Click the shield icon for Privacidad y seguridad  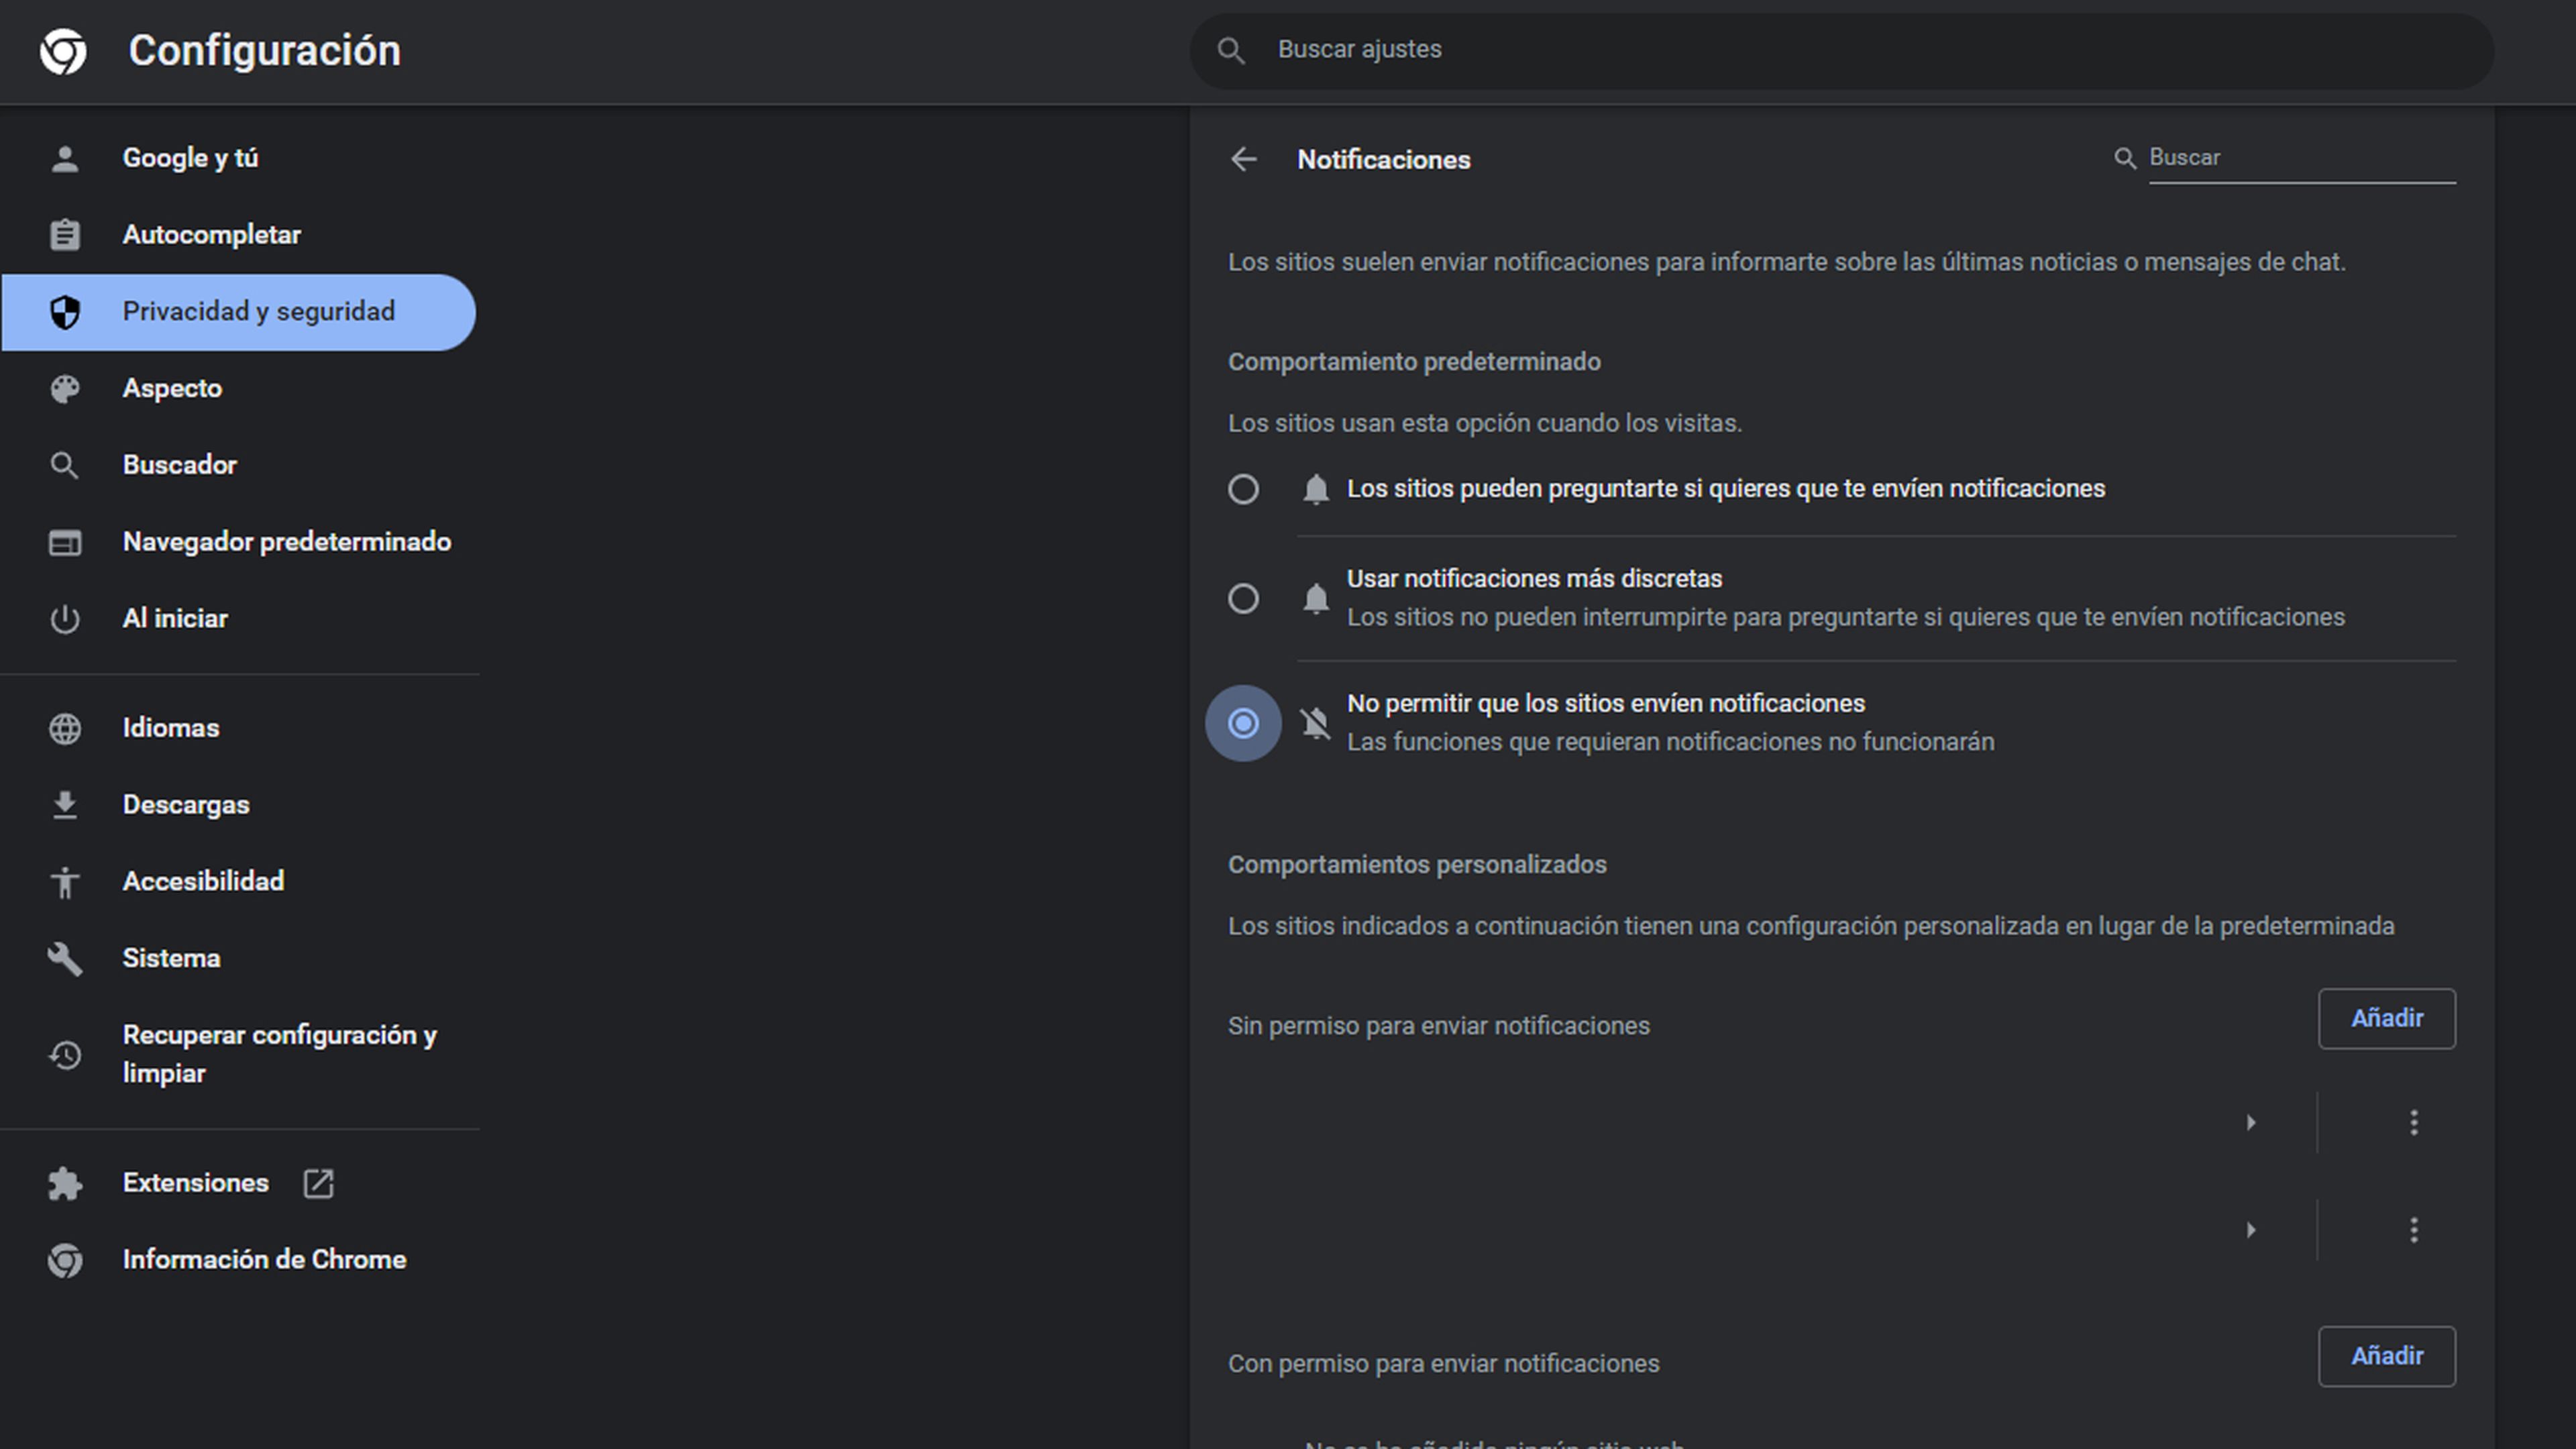coord(65,312)
